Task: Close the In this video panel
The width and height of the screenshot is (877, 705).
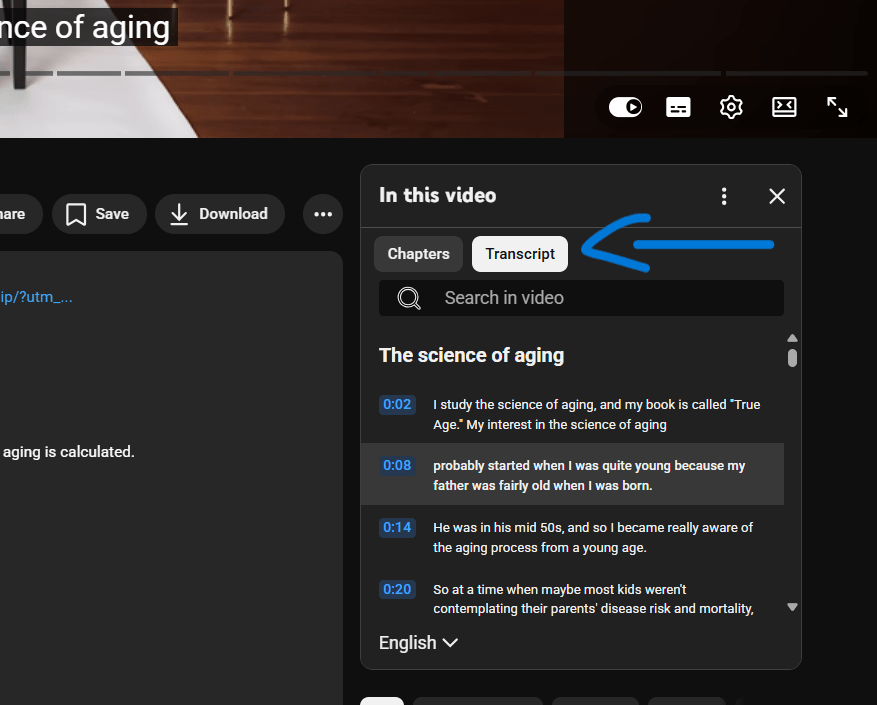Action: pos(777,196)
